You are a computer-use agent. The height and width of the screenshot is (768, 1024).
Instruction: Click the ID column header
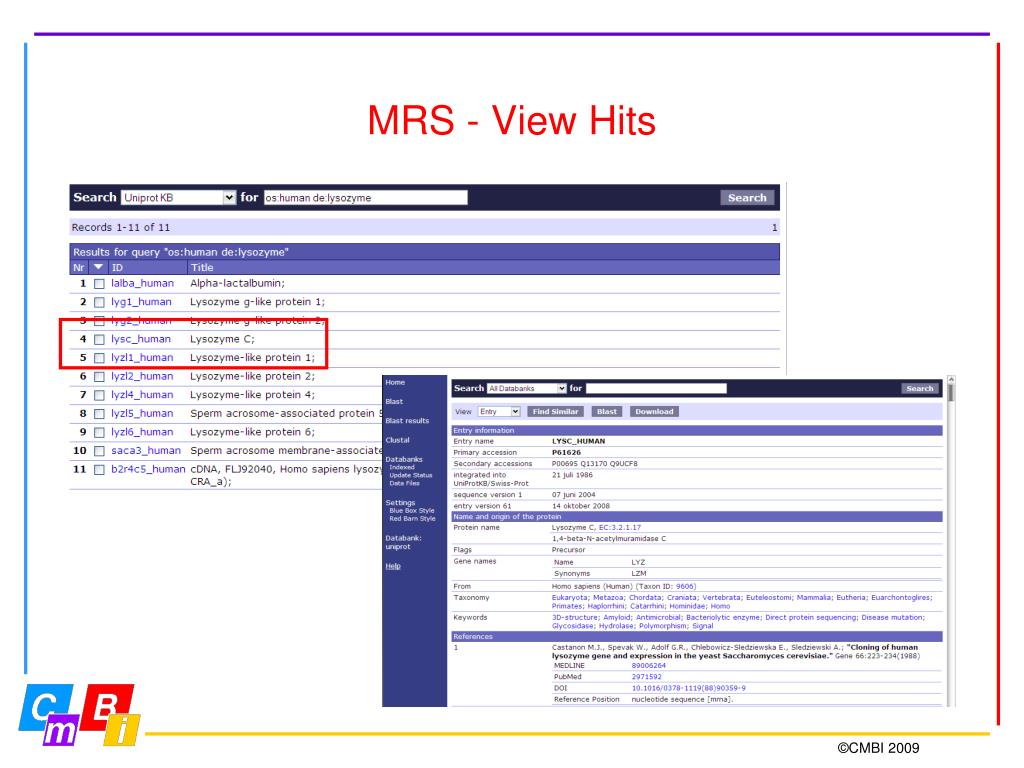pos(117,267)
